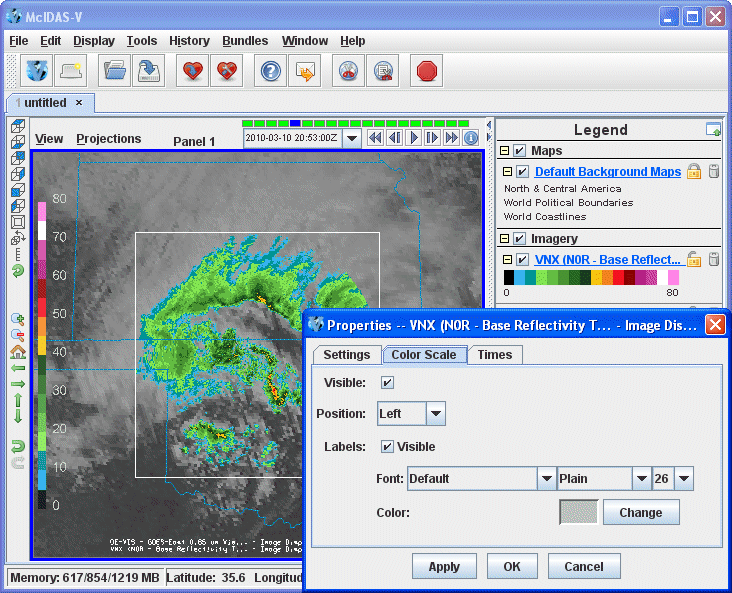Open the animation time dropdown arrow

(x=352, y=138)
